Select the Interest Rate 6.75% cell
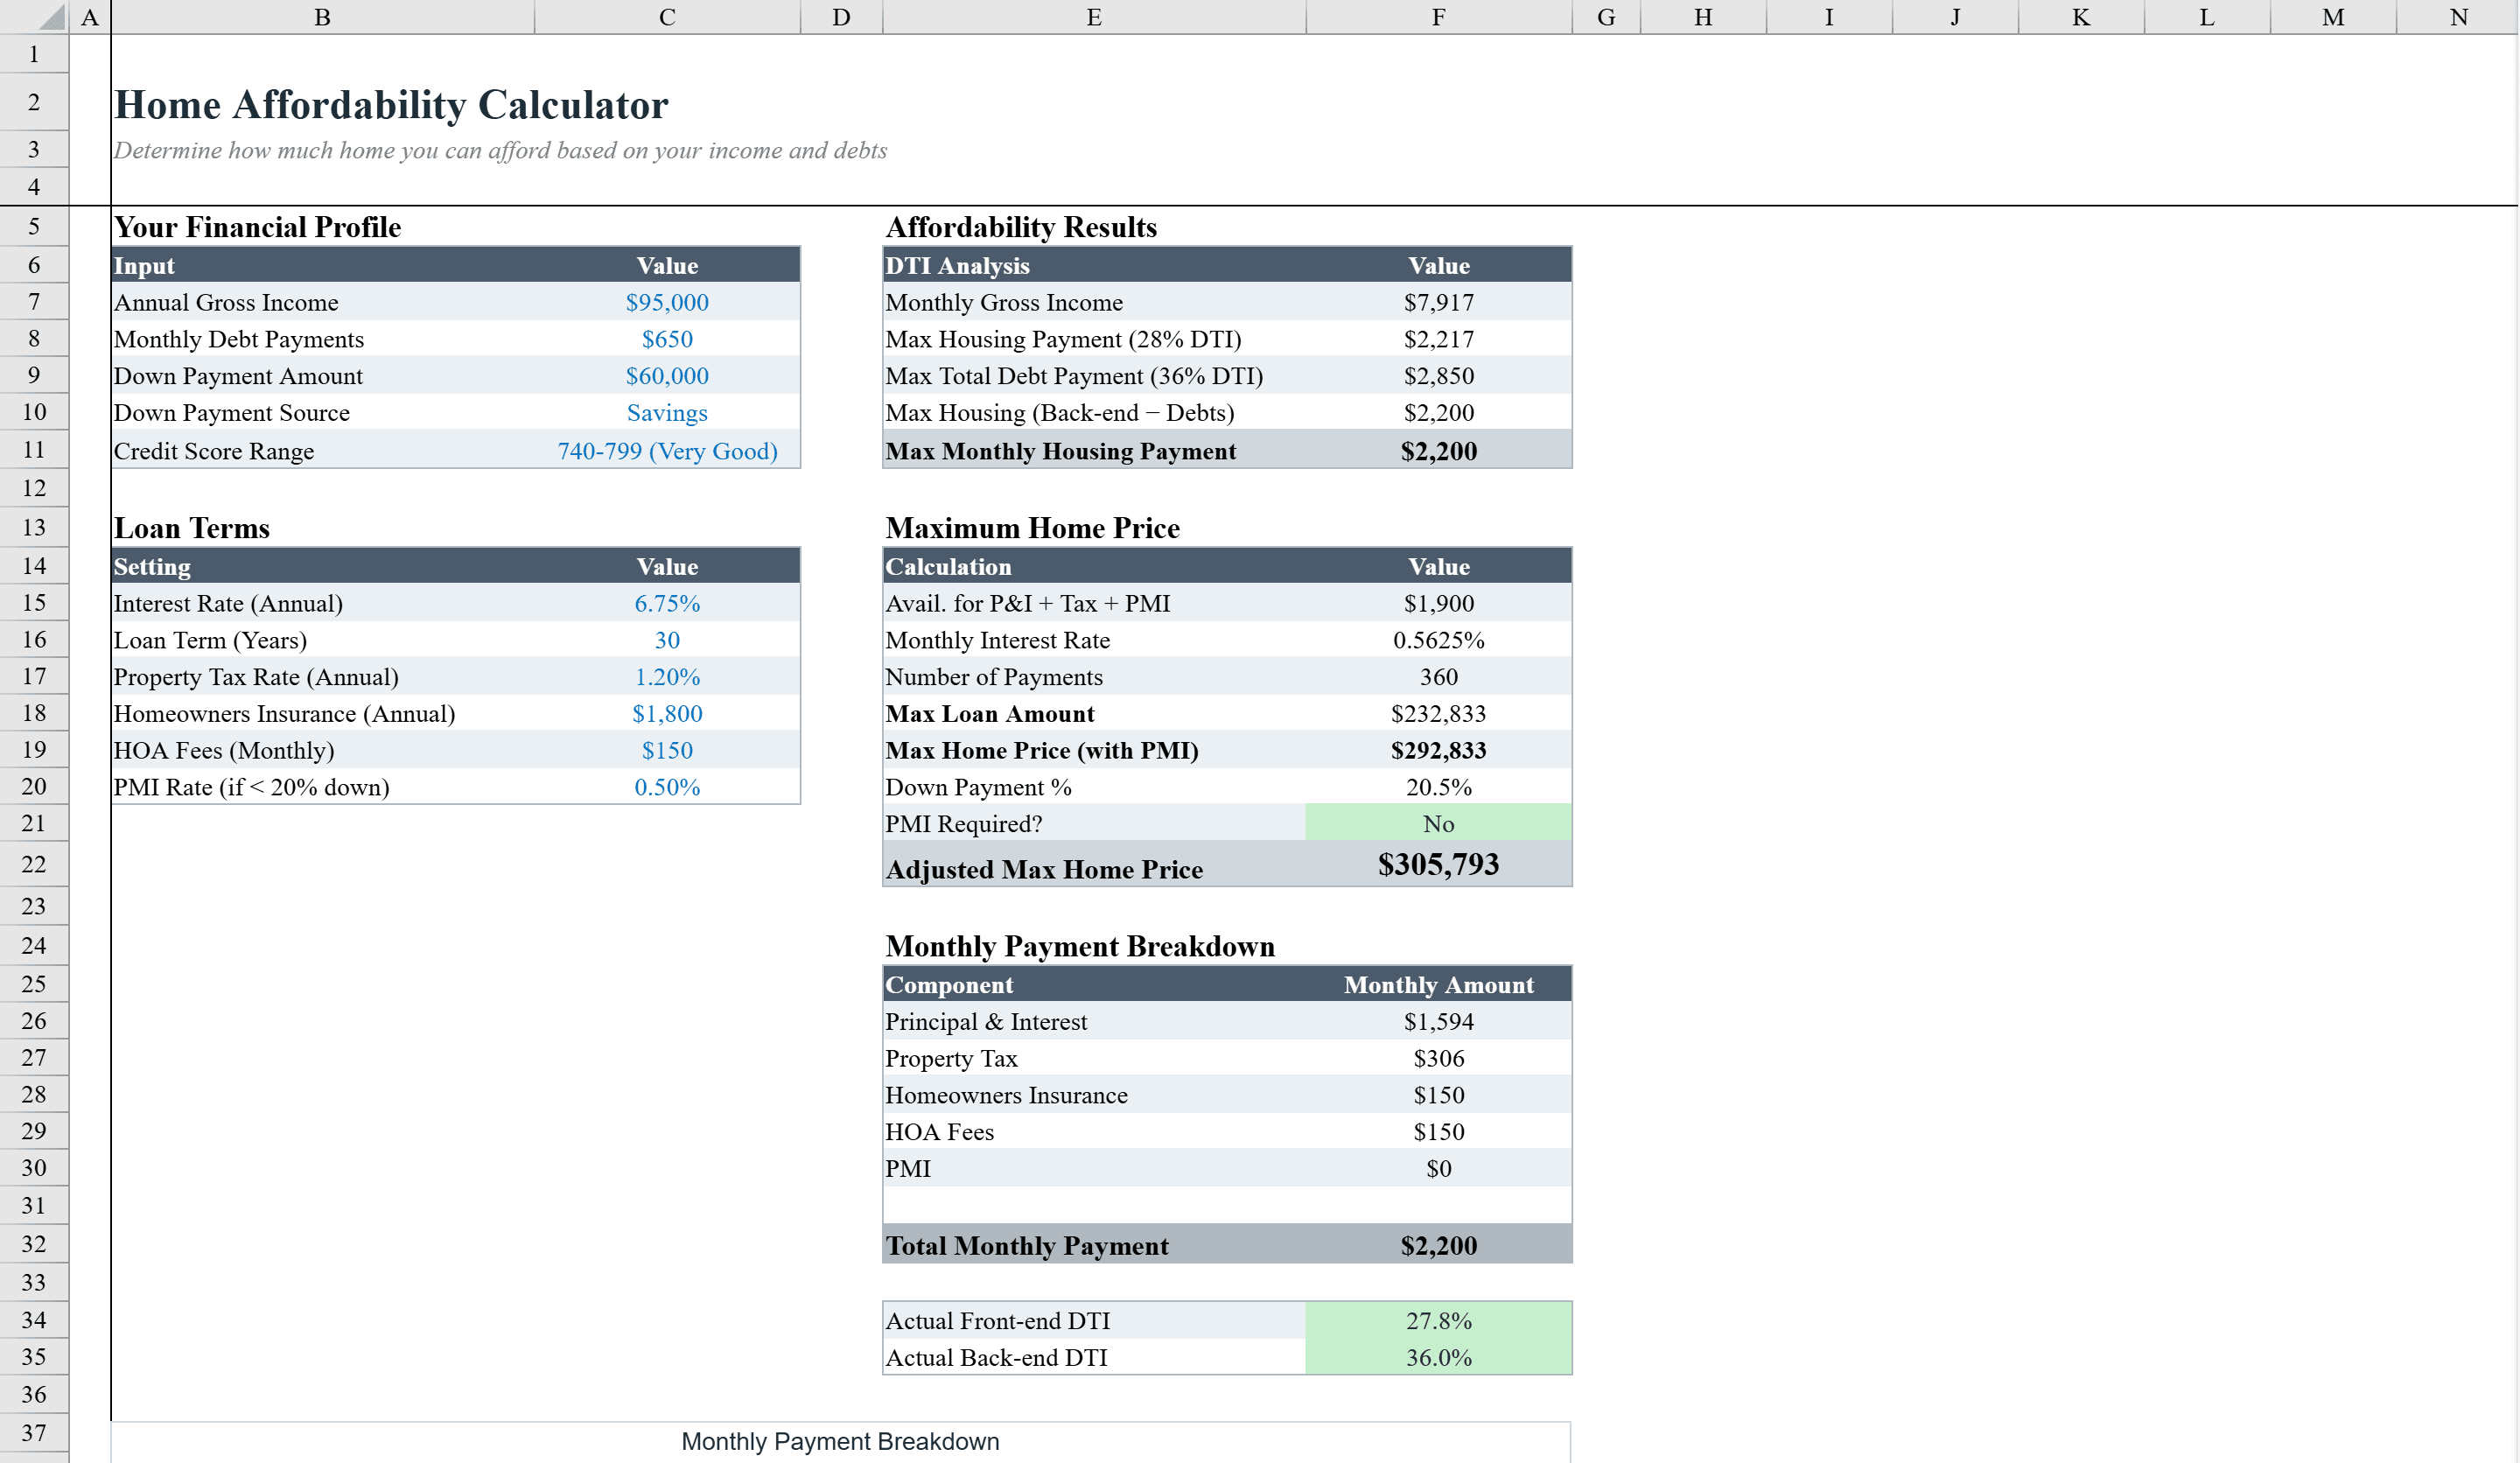This screenshot has height=1463, width=2520. [x=666, y=603]
